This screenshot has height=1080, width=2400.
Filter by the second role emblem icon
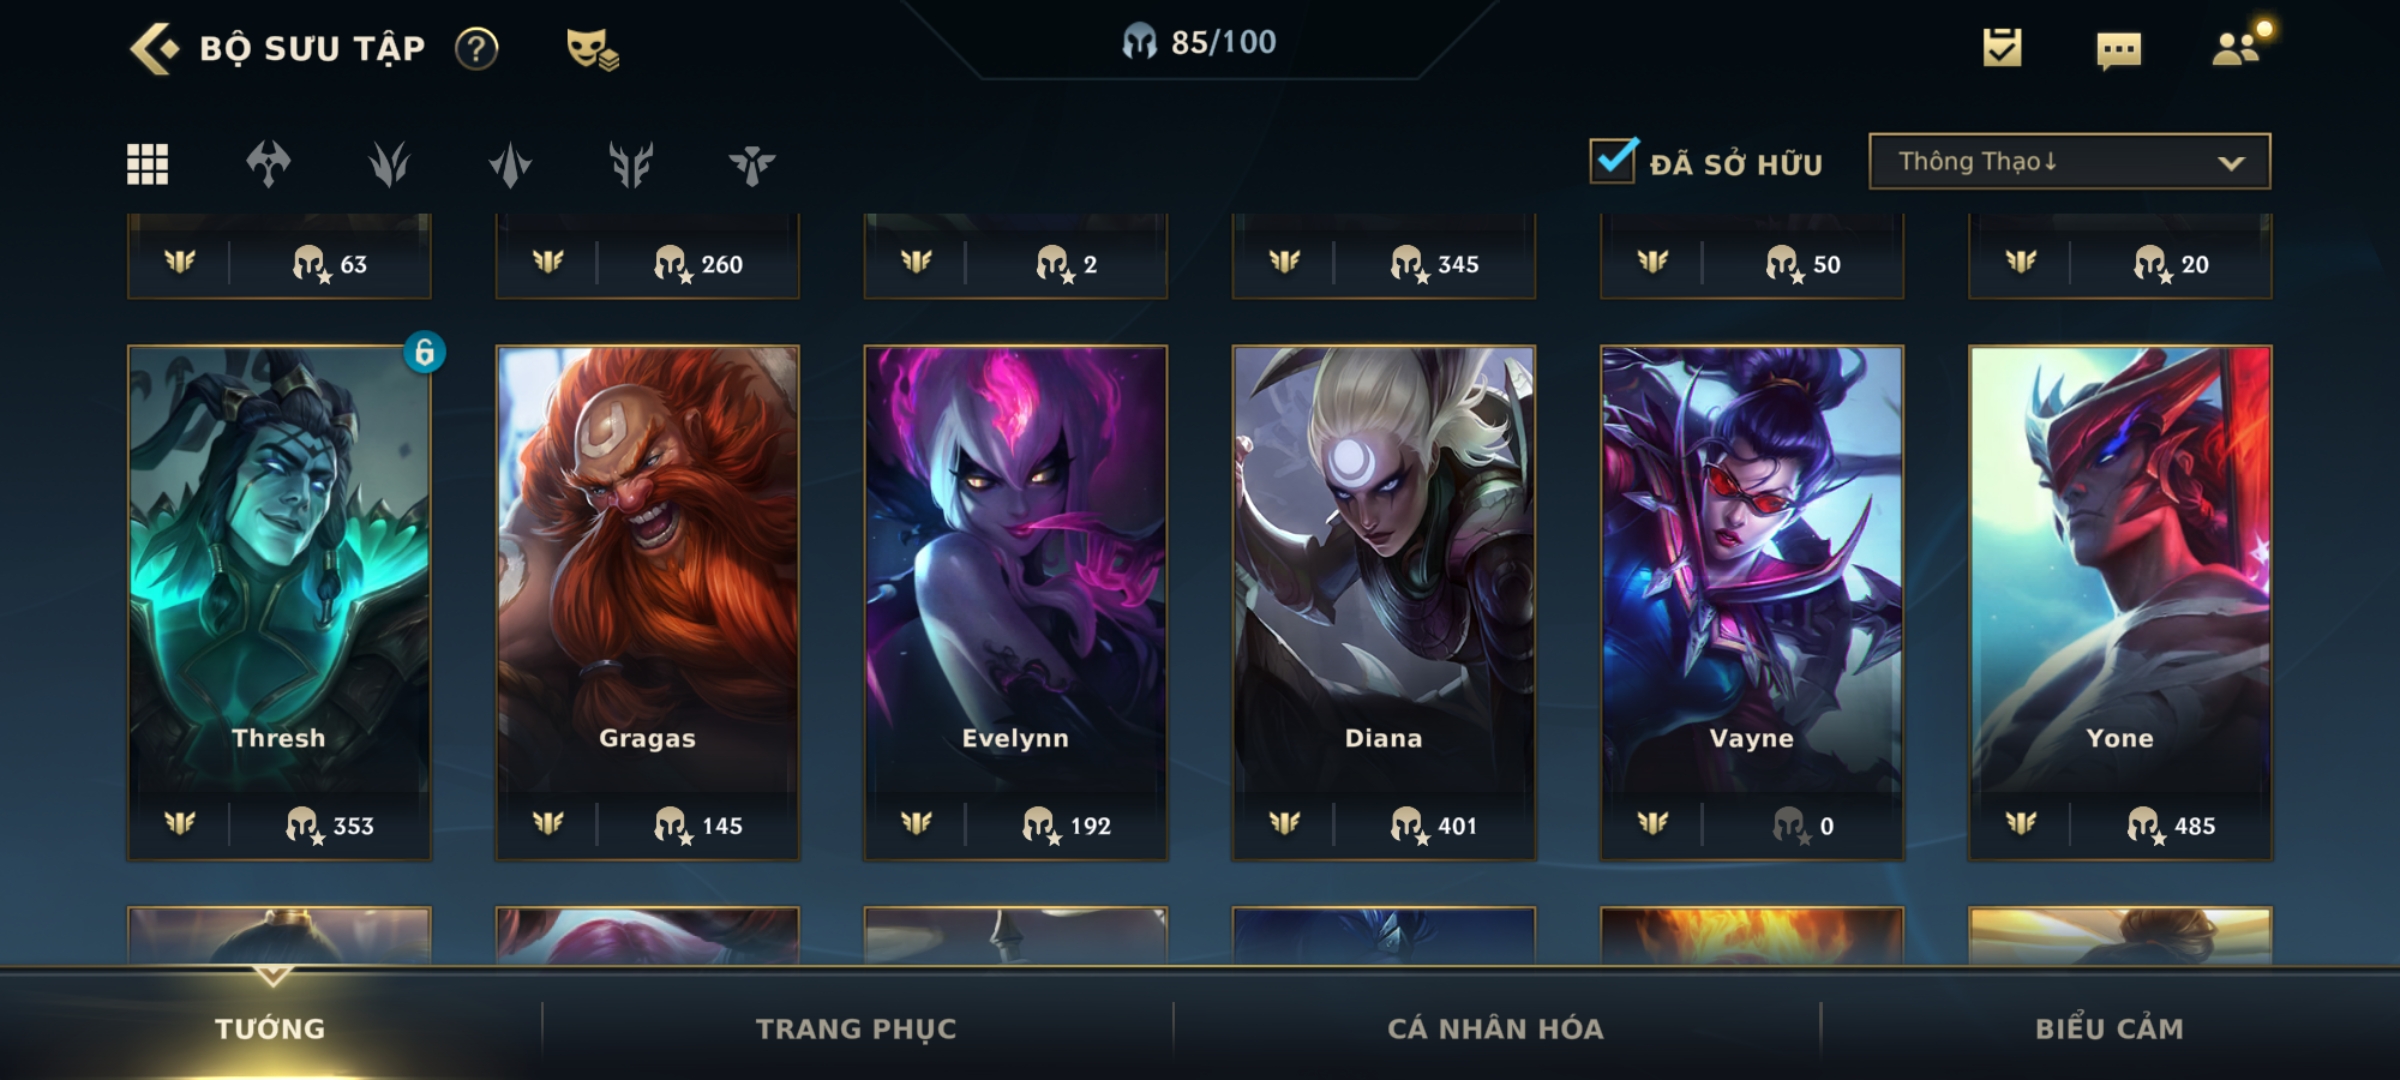click(x=389, y=164)
